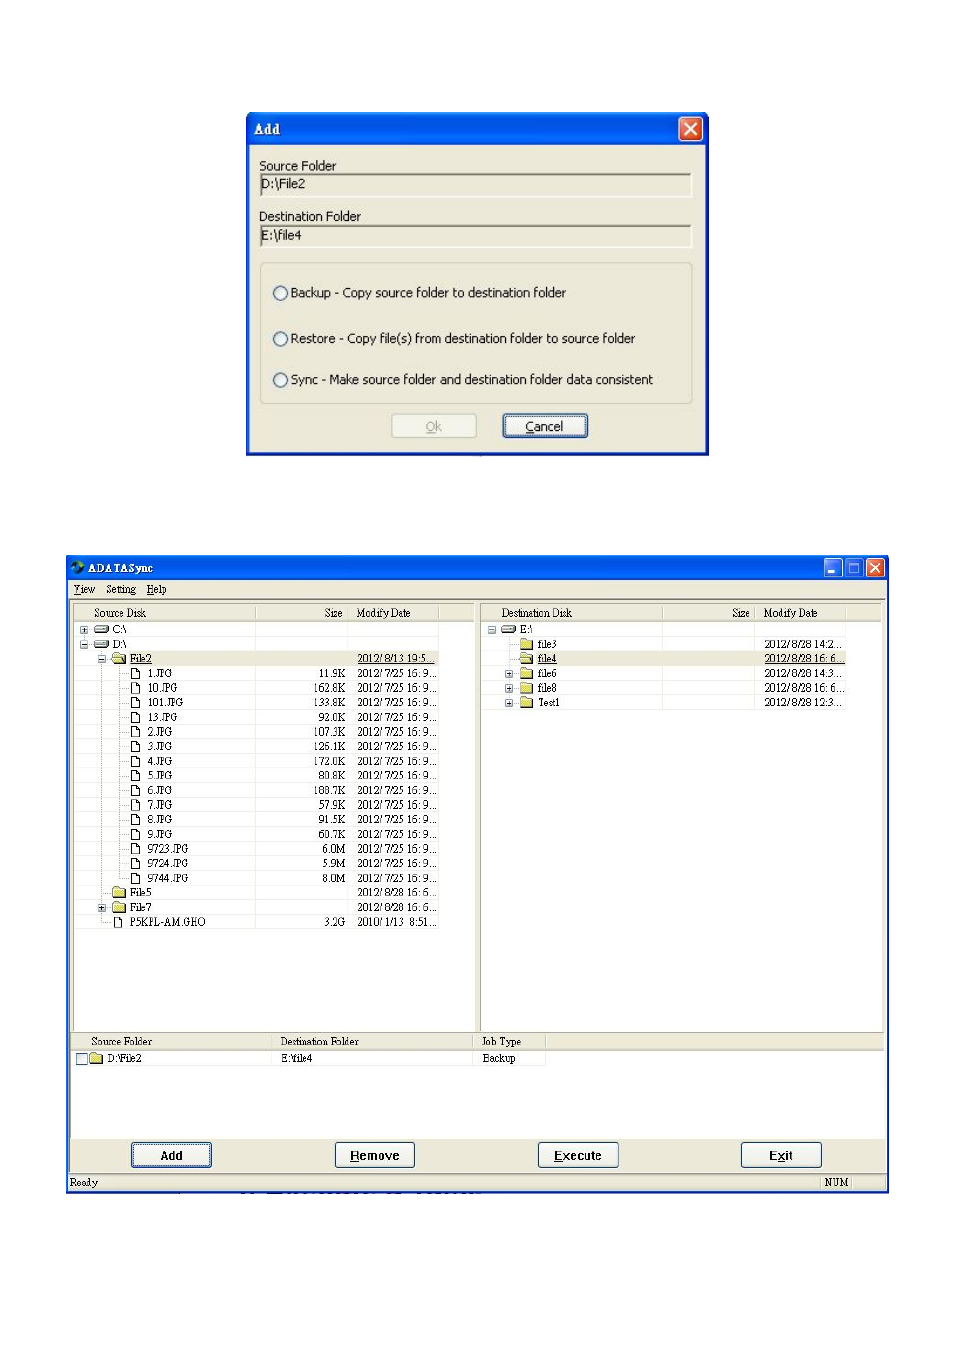Choose the Sync radio option
Viewport: 954px width, 1350px height.
click(280, 380)
